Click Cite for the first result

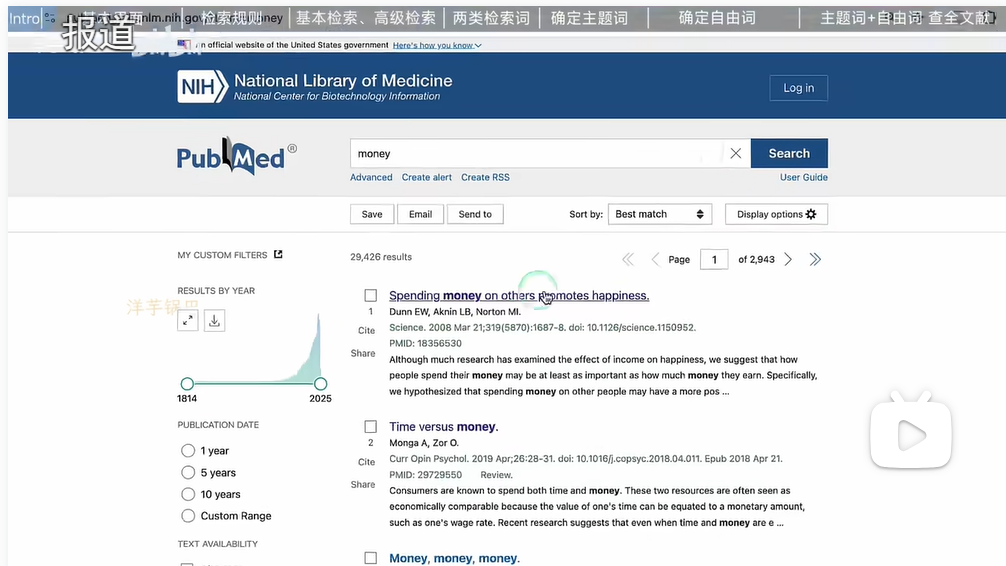pyautogui.click(x=366, y=330)
